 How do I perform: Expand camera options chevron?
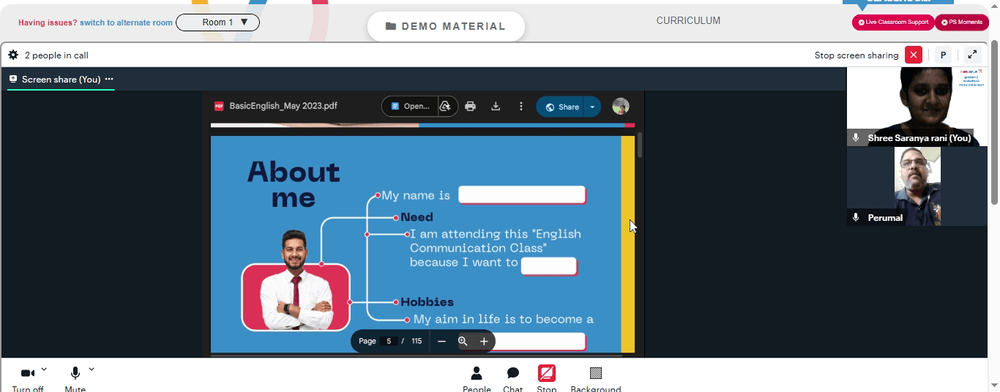tap(44, 369)
